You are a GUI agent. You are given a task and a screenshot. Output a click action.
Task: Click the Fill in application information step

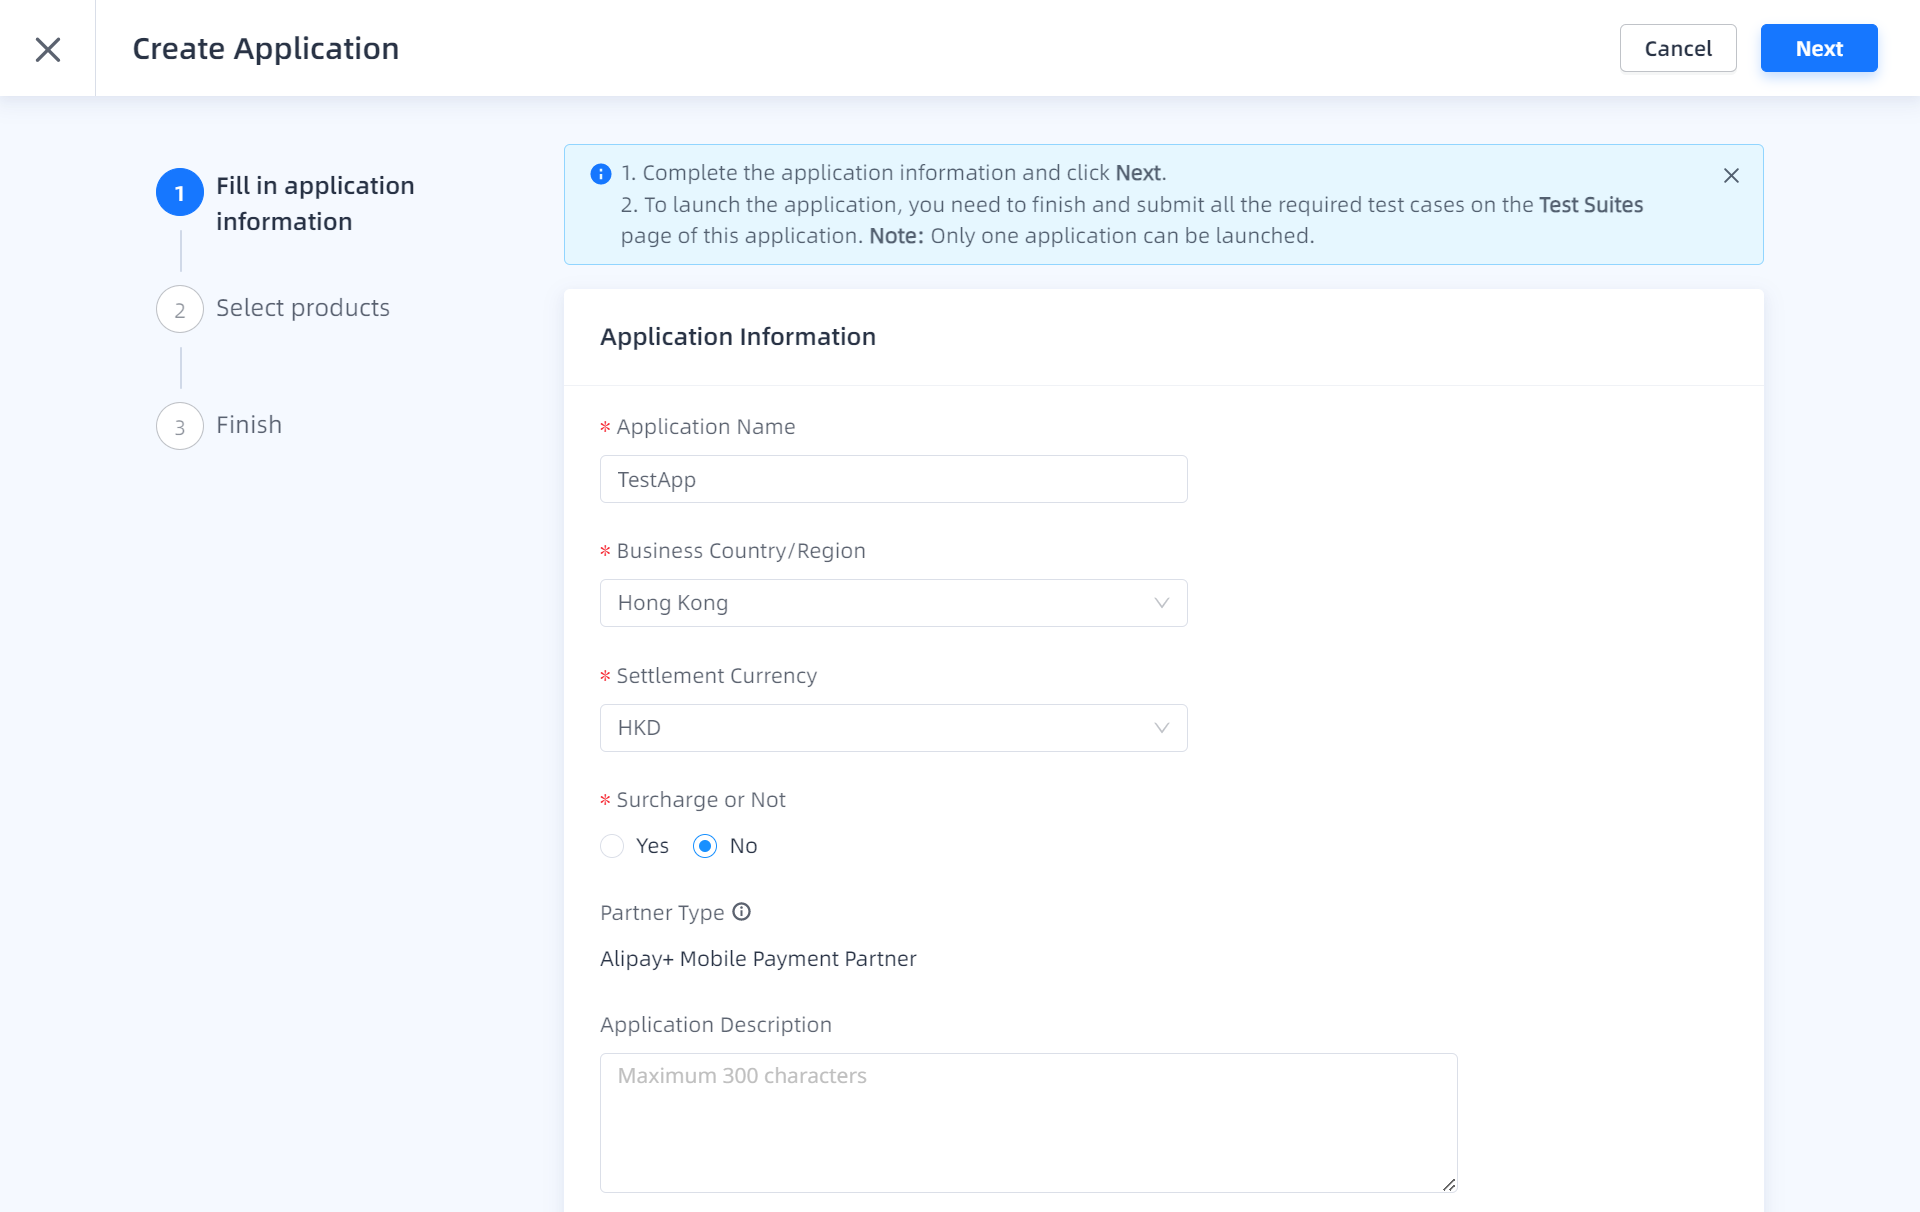[x=314, y=203]
